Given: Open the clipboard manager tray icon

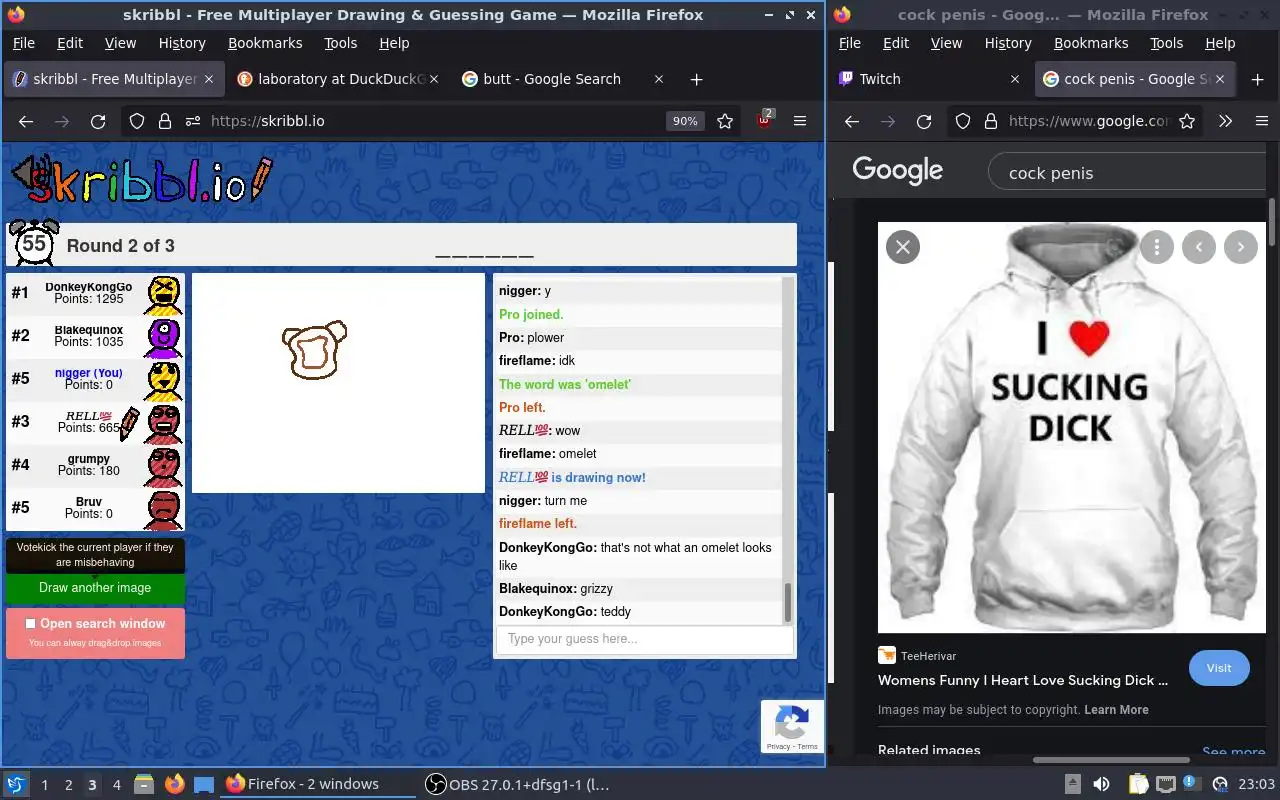Looking at the screenshot, I should (1137, 784).
